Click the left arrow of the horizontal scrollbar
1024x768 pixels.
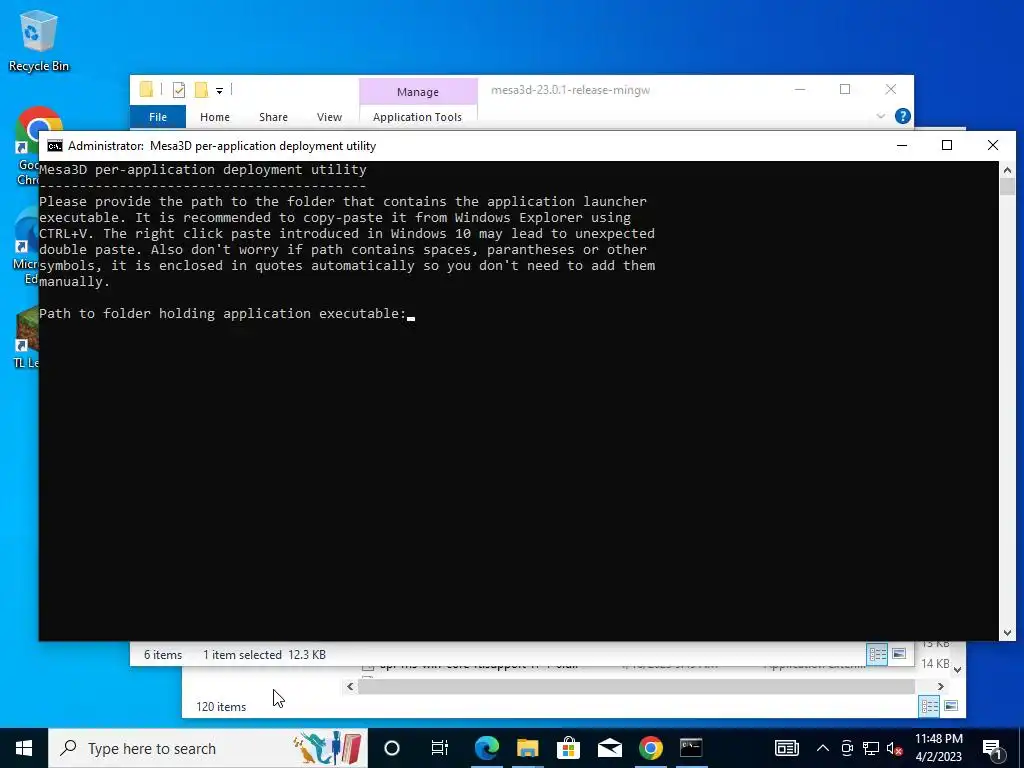351,686
